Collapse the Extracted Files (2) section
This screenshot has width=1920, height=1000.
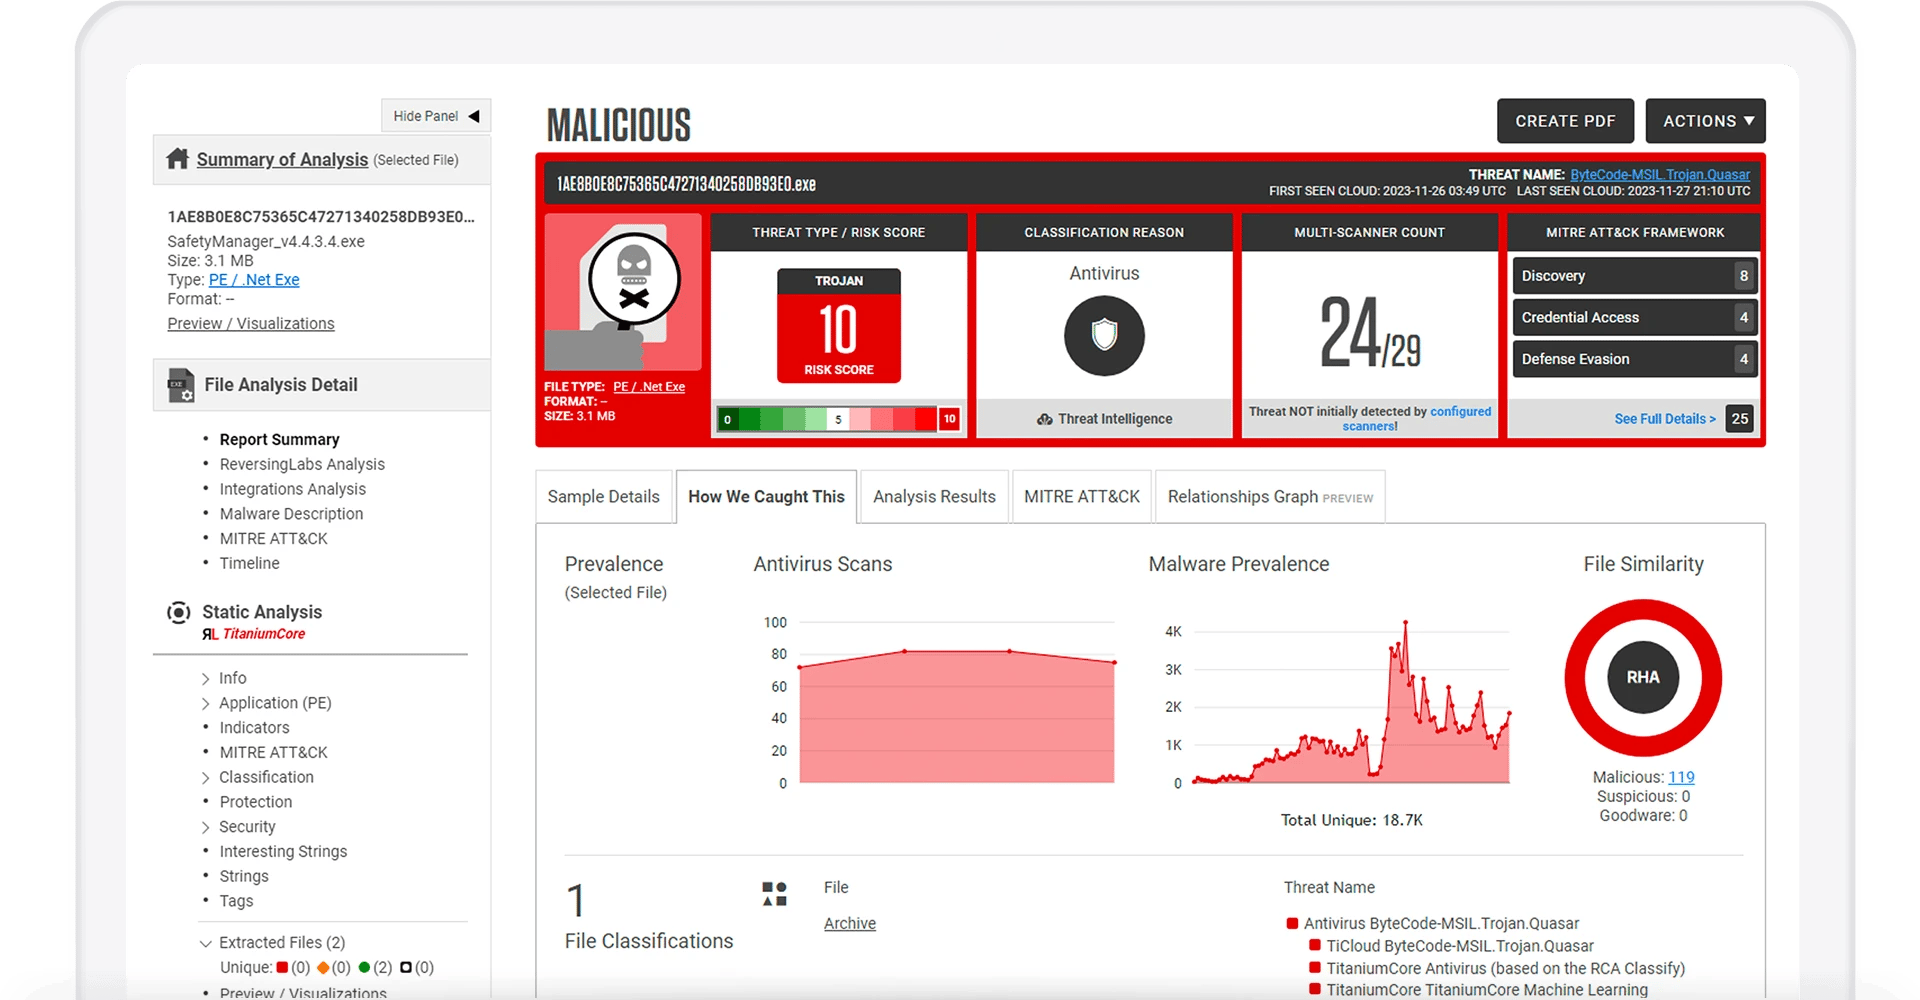(x=206, y=943)
